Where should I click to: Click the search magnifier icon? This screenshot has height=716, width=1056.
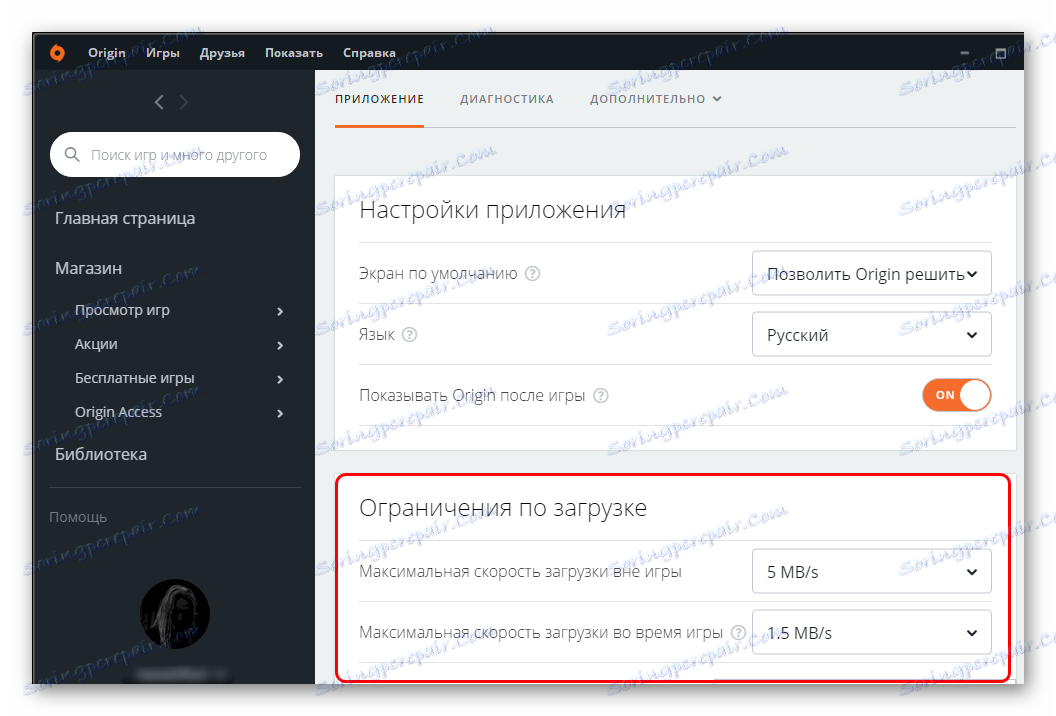click(71, 154)
